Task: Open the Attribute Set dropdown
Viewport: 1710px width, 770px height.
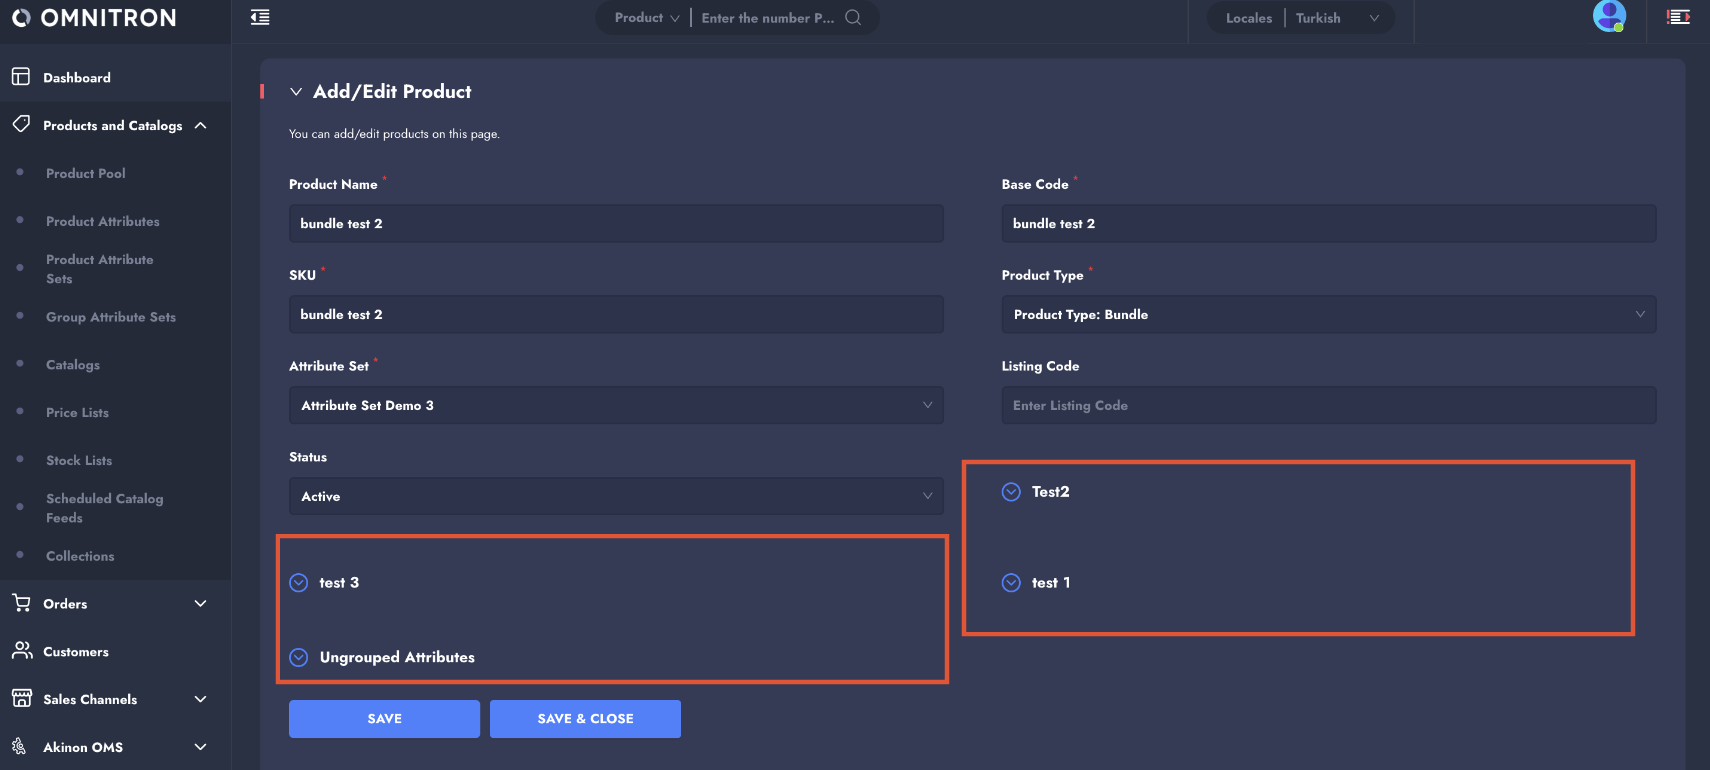Action: coord(615,405)
